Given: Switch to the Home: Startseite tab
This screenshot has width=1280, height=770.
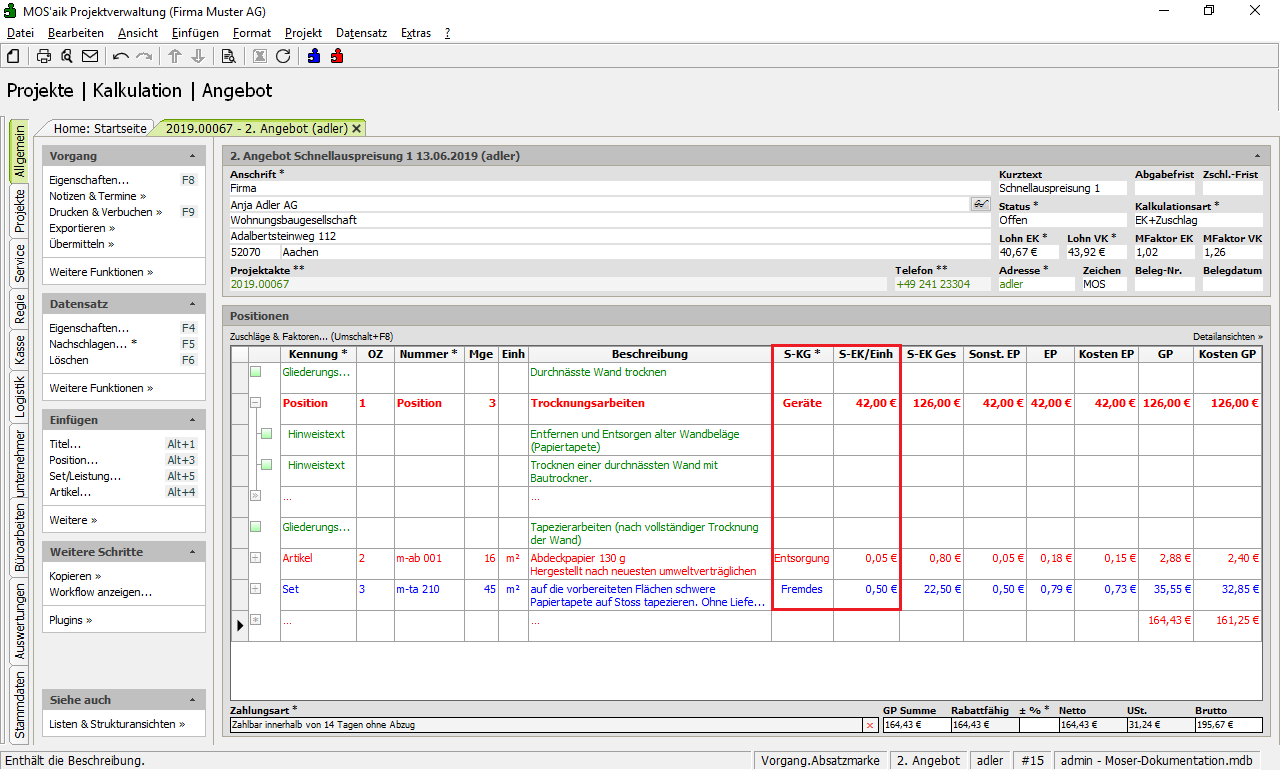Looking at the screenshot, I should pyautogui.click(x=100, y=128).
